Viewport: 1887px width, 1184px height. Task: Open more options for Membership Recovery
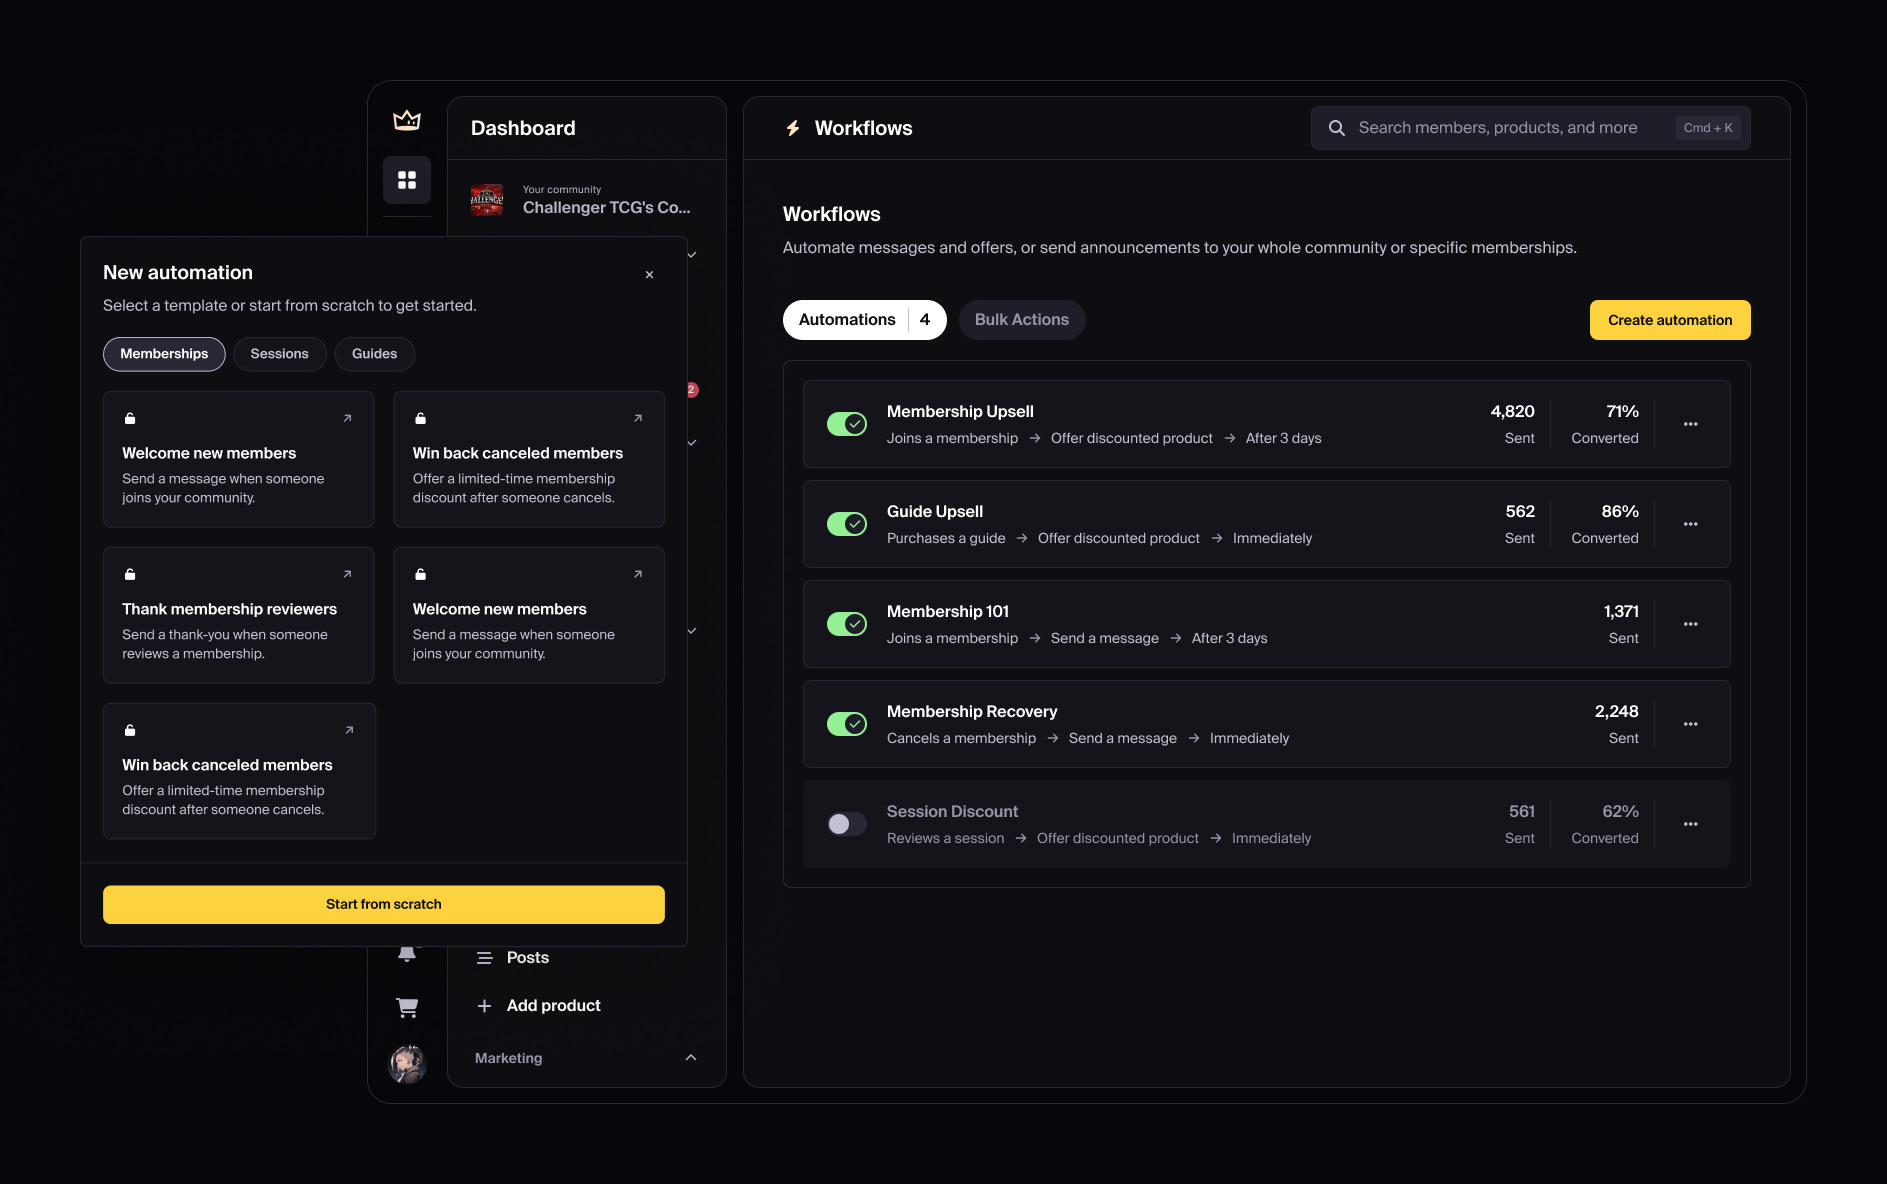click(1690, 724)
